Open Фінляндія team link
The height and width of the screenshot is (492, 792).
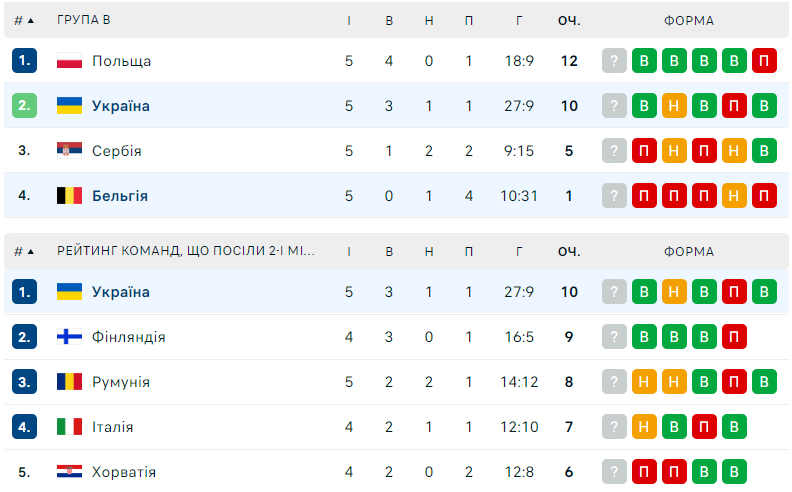(x=128, y=337)
